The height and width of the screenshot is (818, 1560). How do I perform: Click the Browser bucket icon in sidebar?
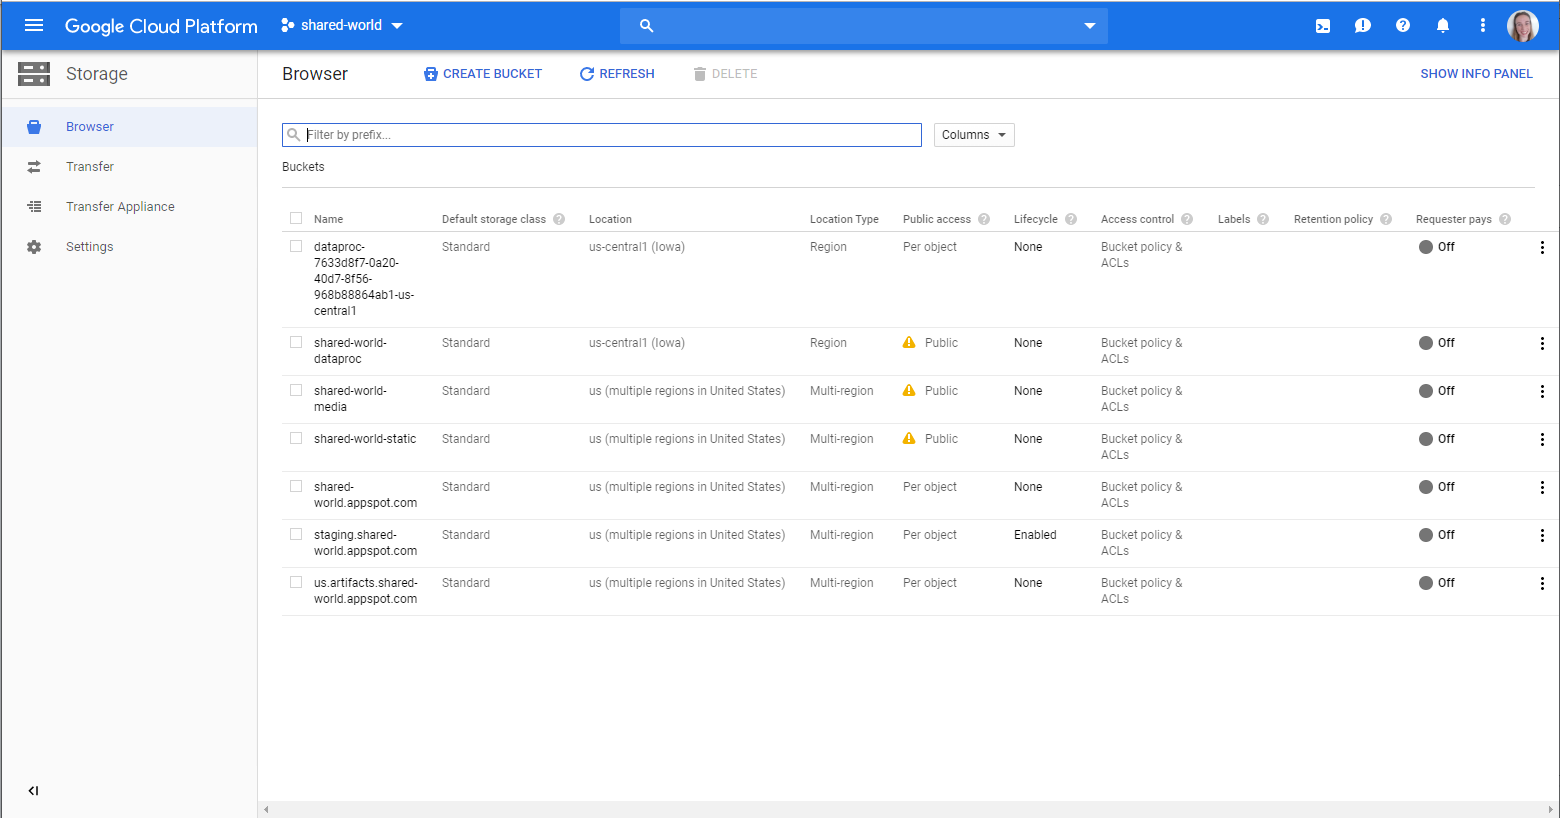pyautogui.click(x=34, y=127)
